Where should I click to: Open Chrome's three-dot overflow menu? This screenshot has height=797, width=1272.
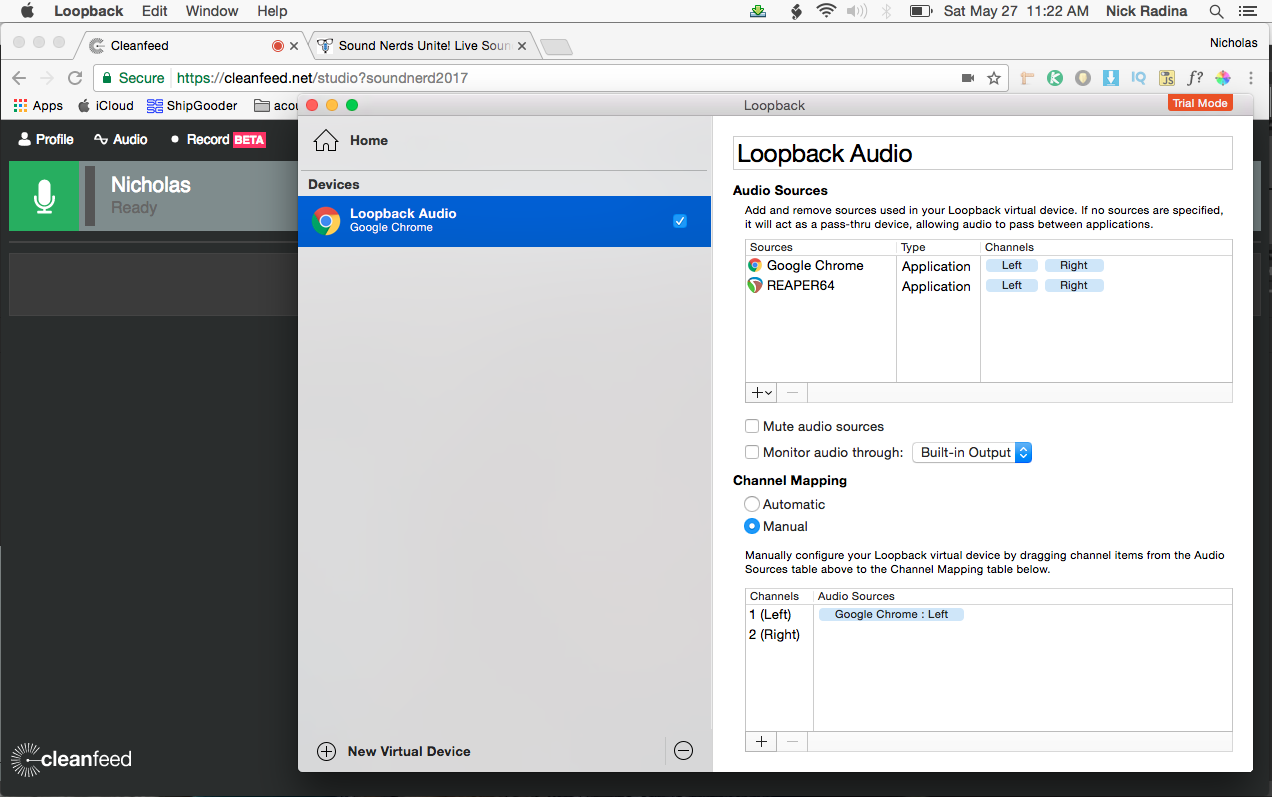(x=1249, y=77)
